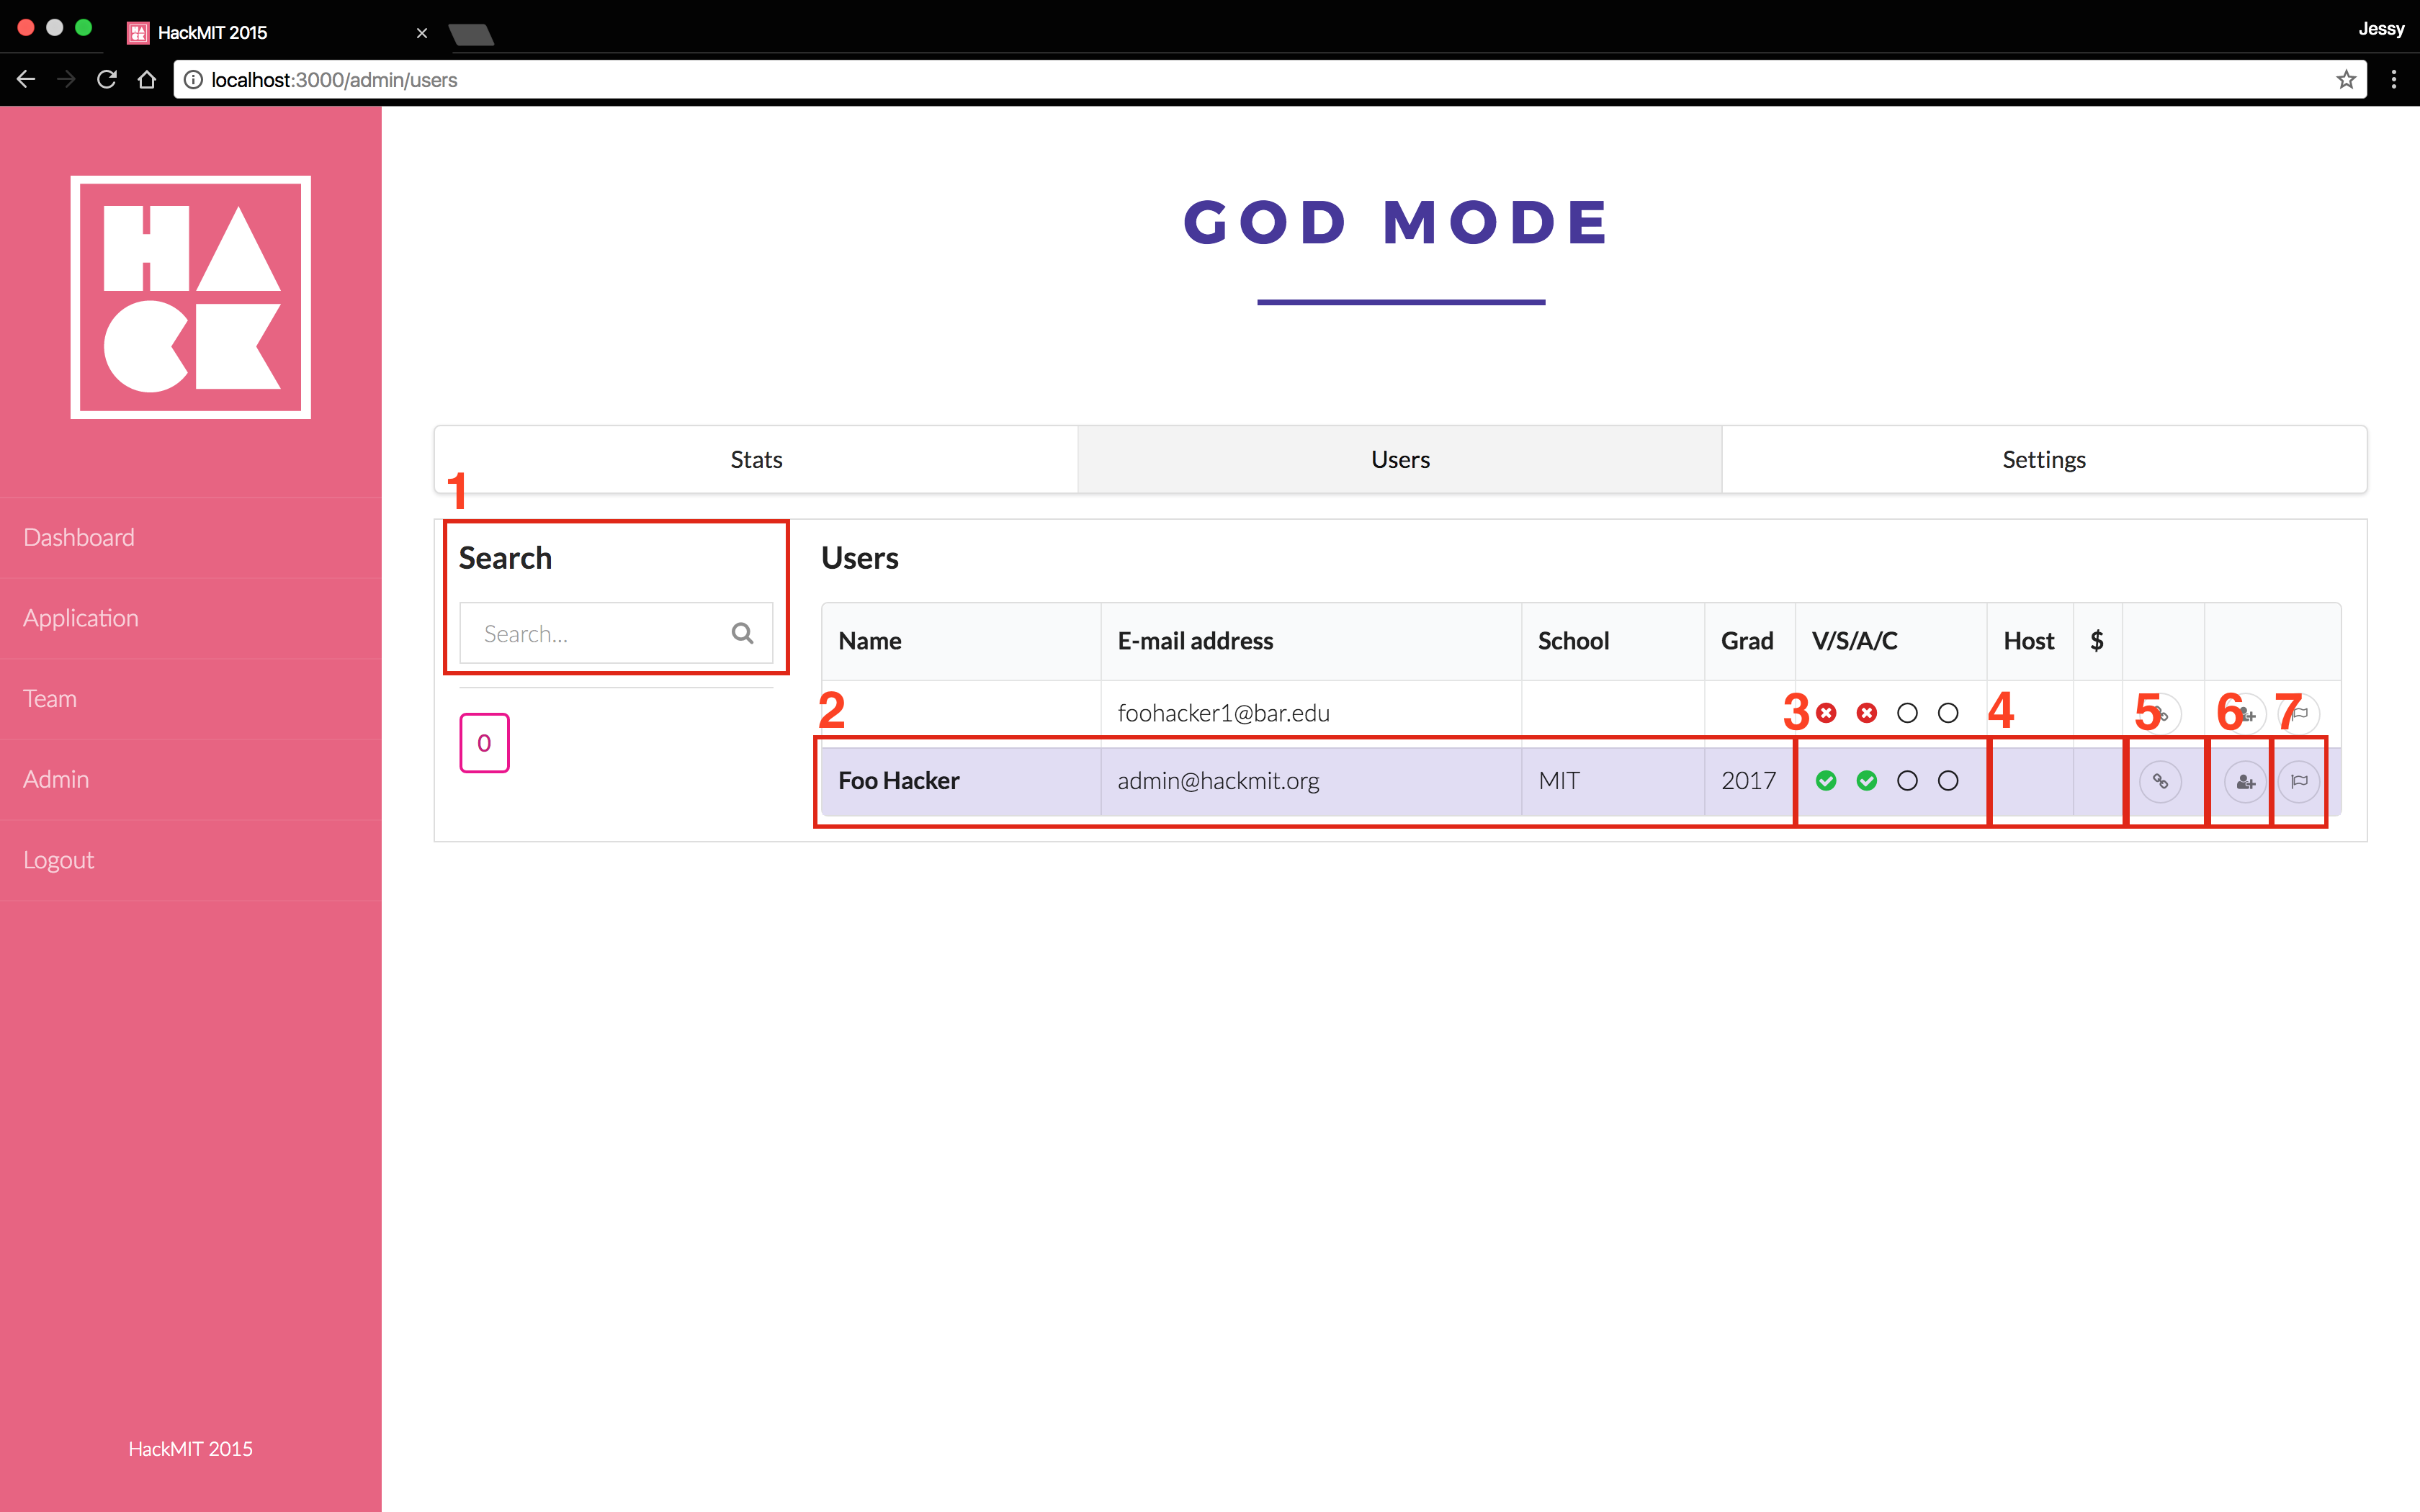Switch to the Stats tab

(x=756, y=460)
